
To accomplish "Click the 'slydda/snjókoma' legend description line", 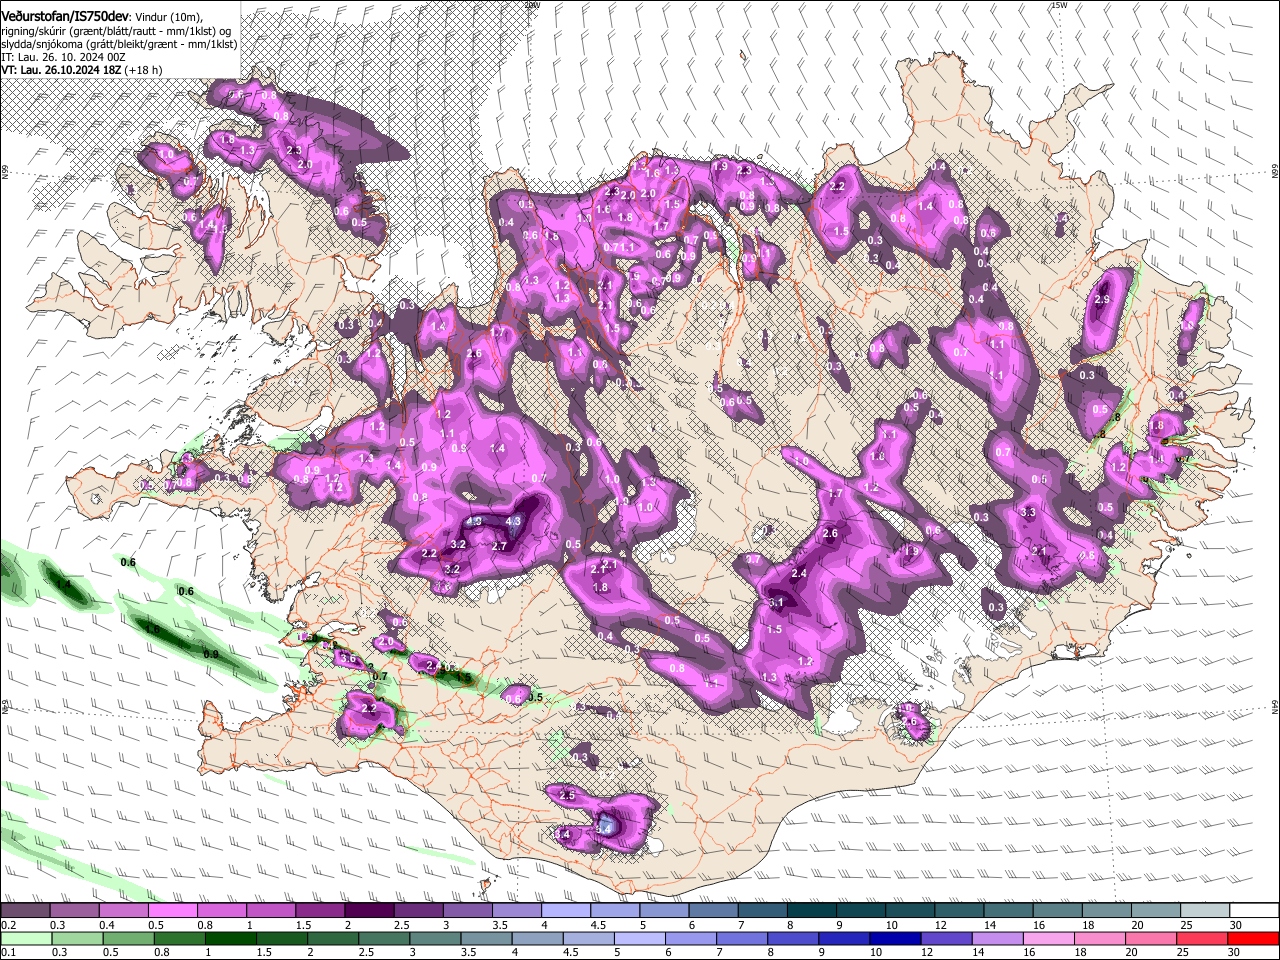I will coord(119,44).
